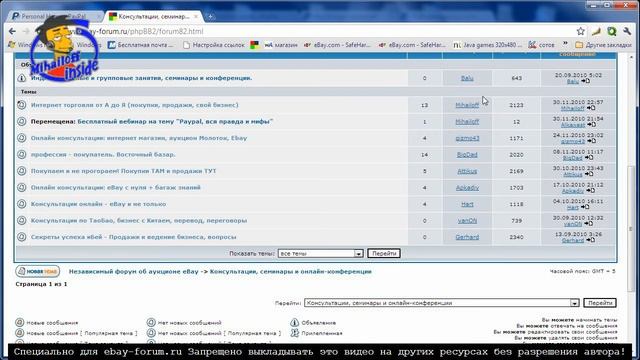Click the topic icon beside Консультации онлайн - eBay и не только

click(x=22, y=204)
